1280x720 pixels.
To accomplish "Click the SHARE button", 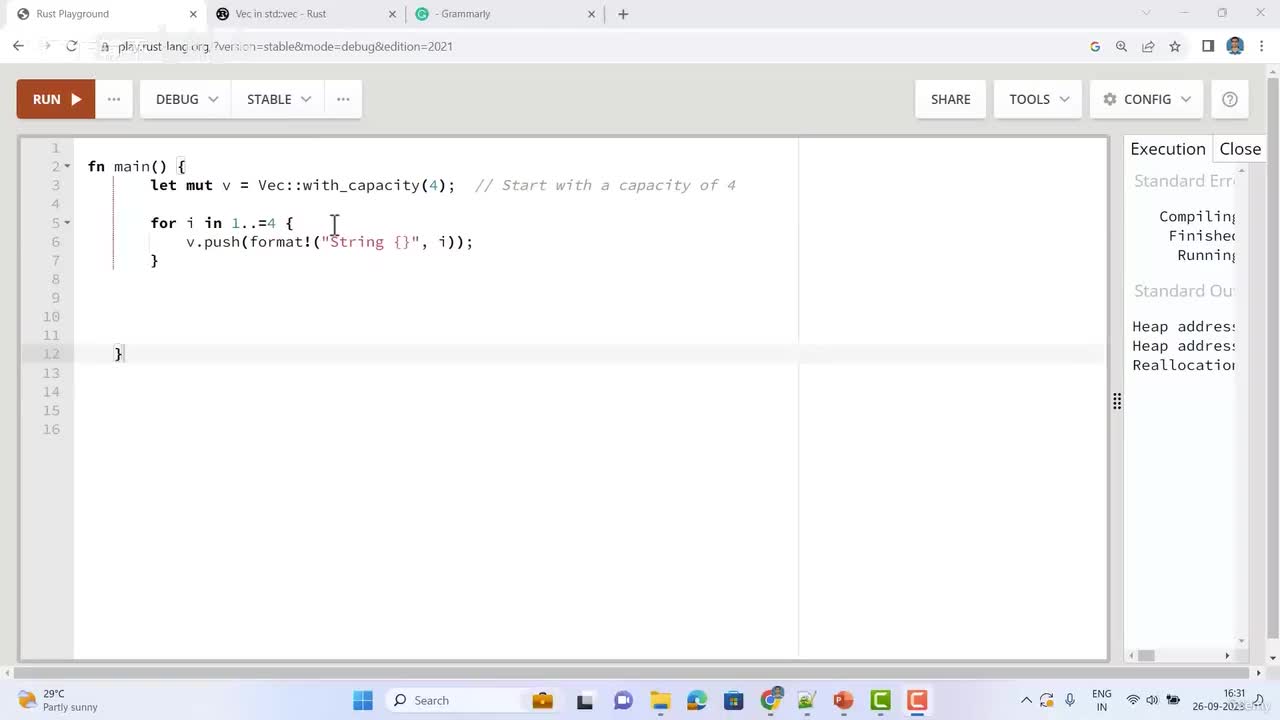I will point(950,99).
